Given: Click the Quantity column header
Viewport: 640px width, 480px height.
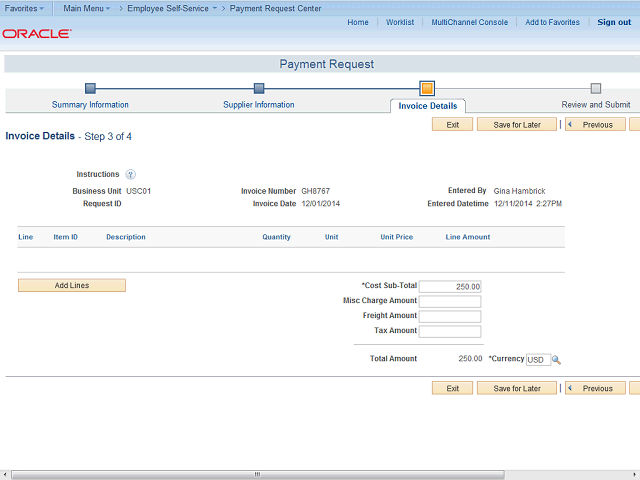Looking at the screenshot, I should (276, 237).
